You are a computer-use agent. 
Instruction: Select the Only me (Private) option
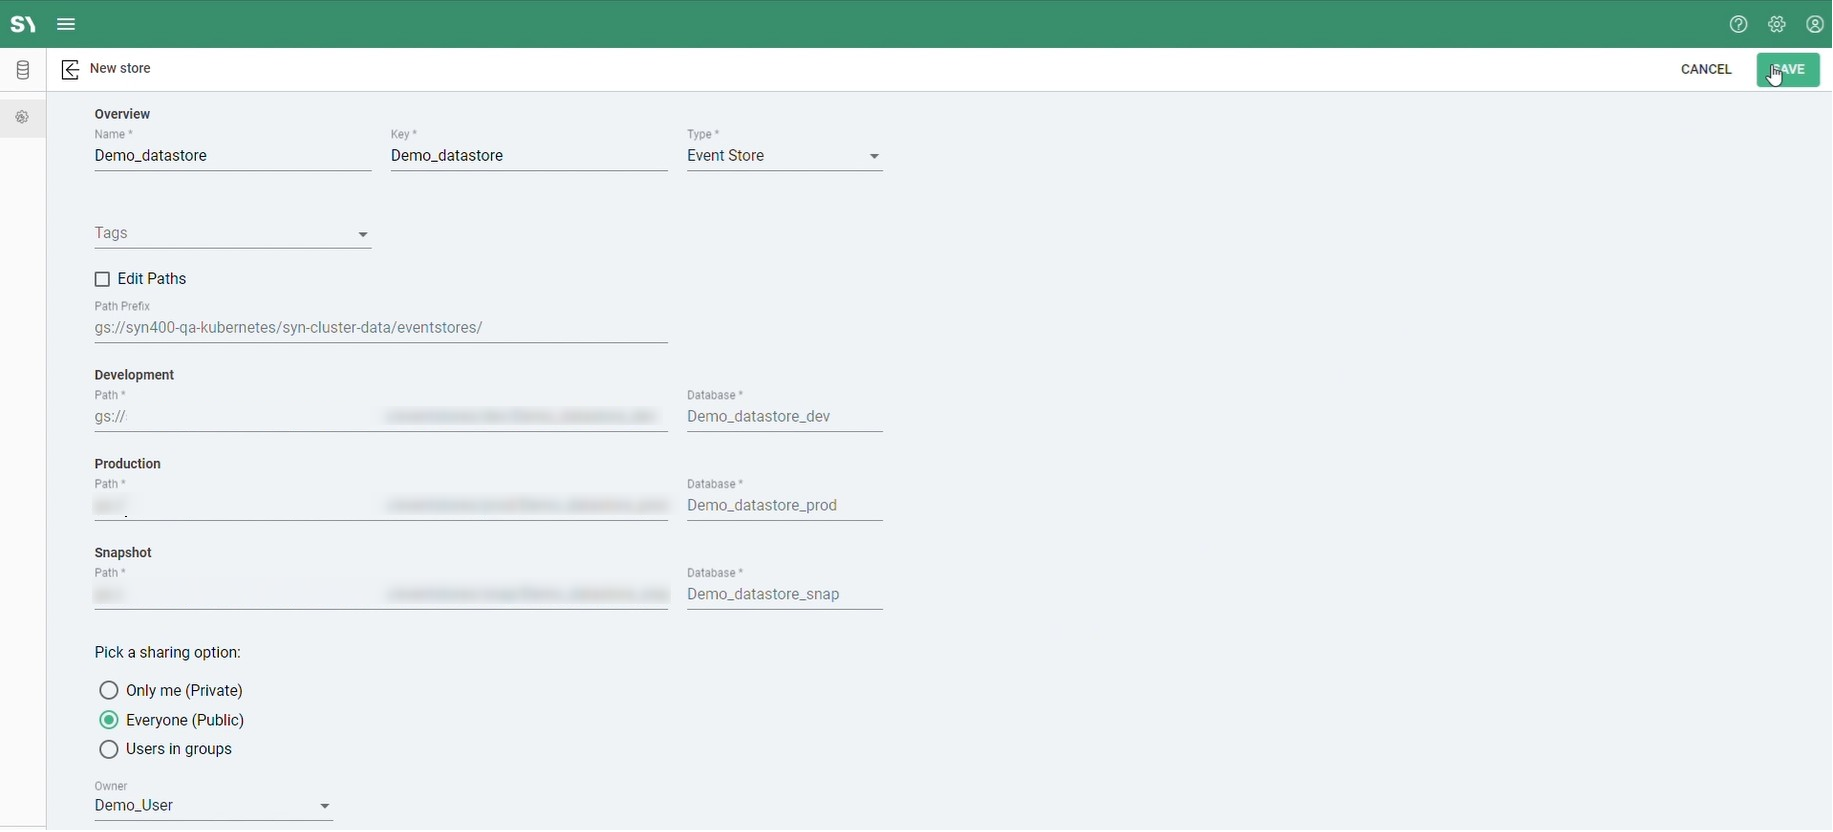[109, 691]
